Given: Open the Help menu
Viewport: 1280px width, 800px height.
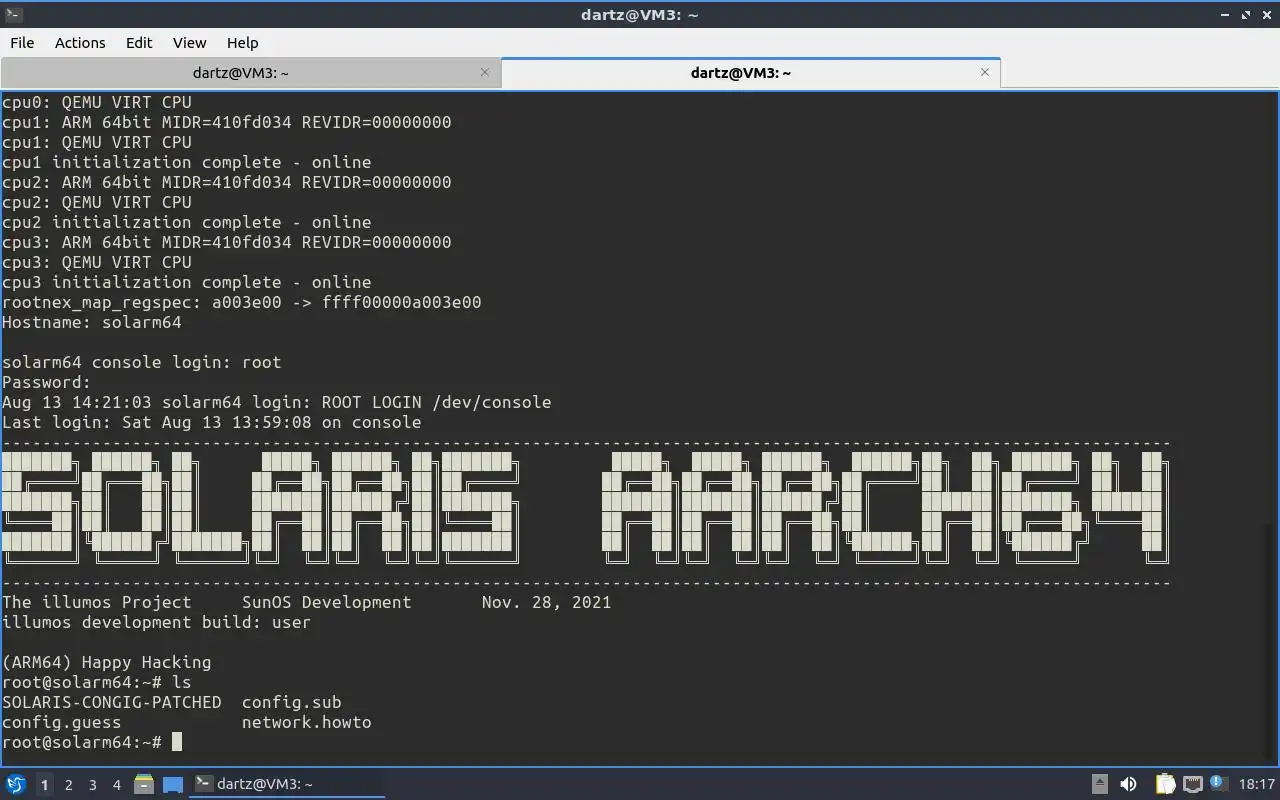Looking at the screenshot, I should [x=242, y=42].
